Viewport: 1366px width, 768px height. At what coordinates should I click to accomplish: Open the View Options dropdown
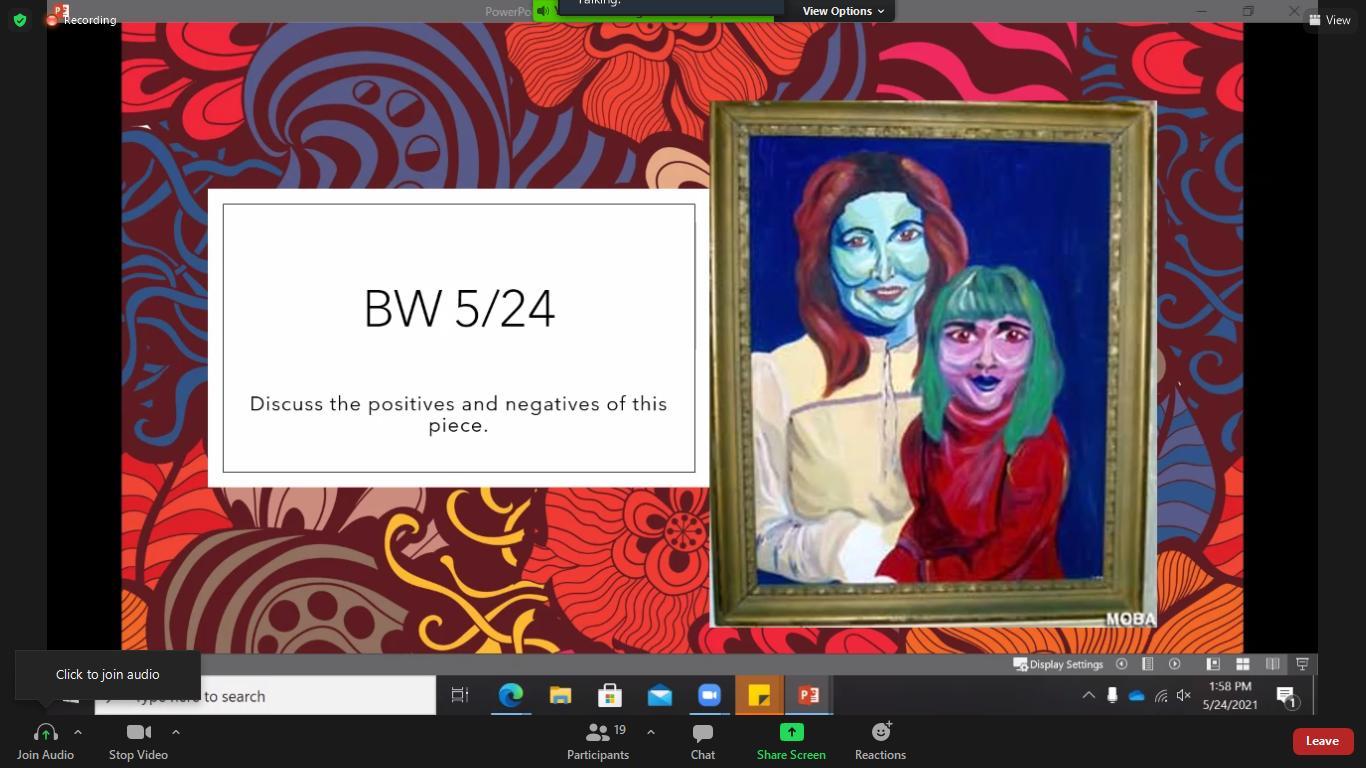pos(843,11)
